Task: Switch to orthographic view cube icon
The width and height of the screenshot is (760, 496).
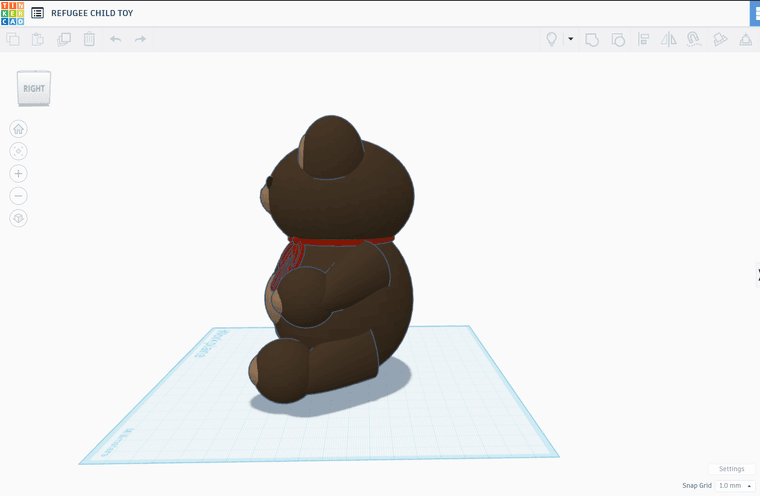Action: pyautogui.click(x=18, y=218)
